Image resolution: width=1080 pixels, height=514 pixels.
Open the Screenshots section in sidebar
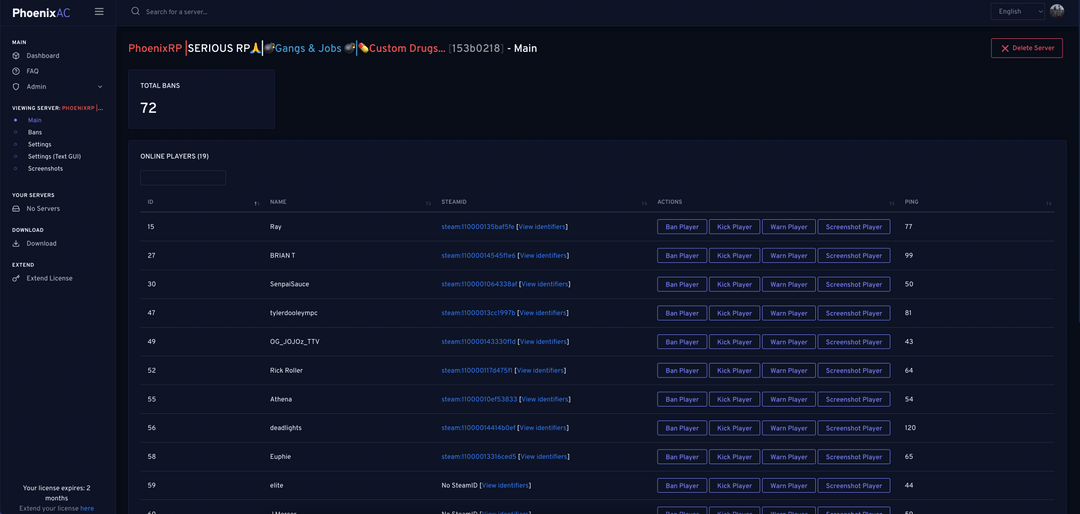tap(45, 168)
